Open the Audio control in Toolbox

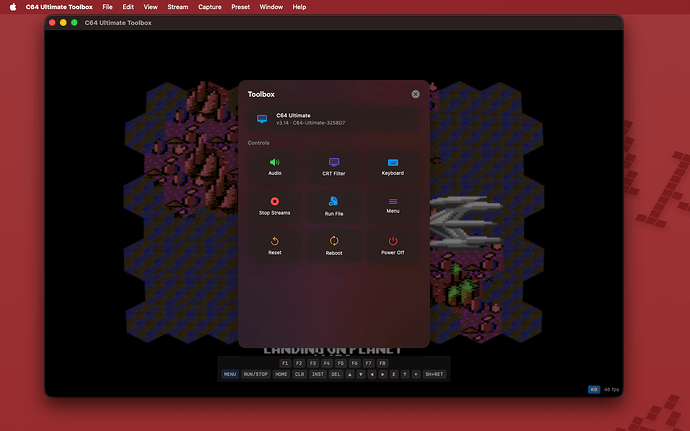[275, 167]
